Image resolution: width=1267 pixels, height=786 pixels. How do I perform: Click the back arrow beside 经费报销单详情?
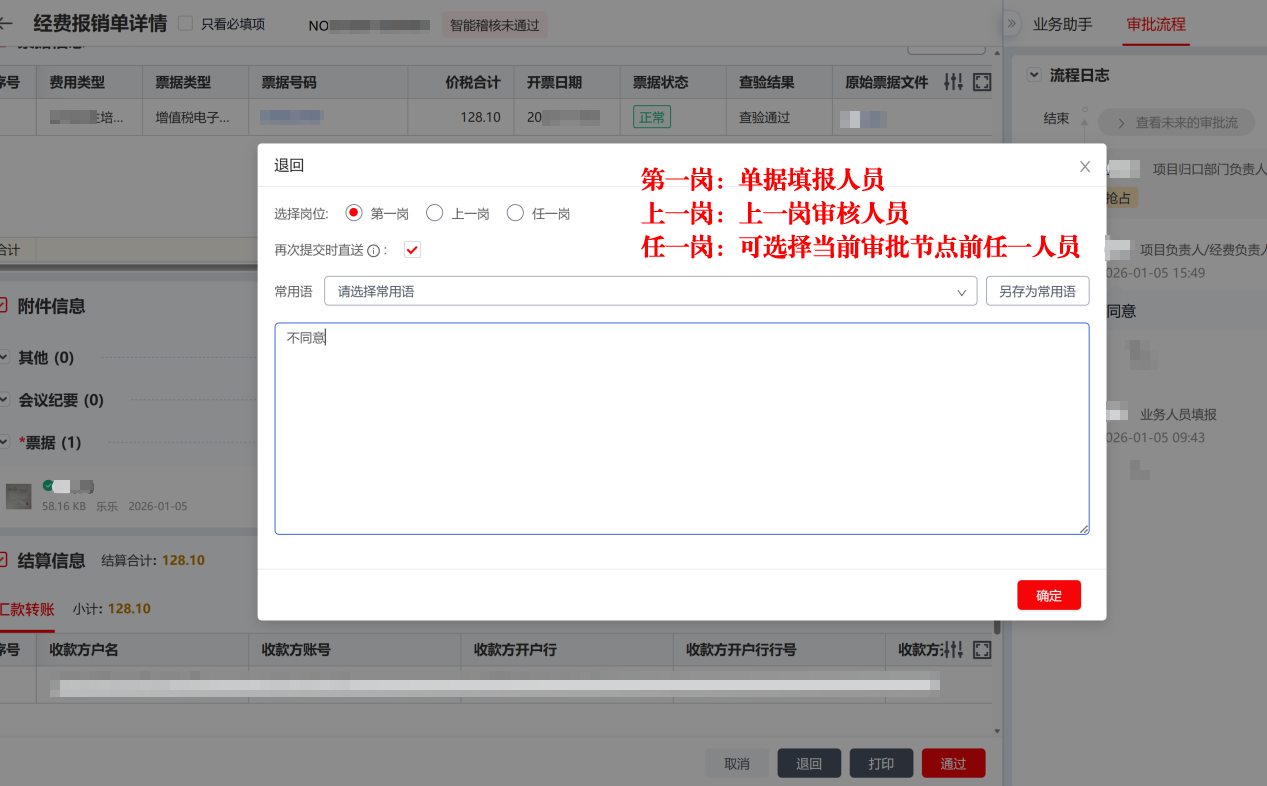[x=6, y=24]
